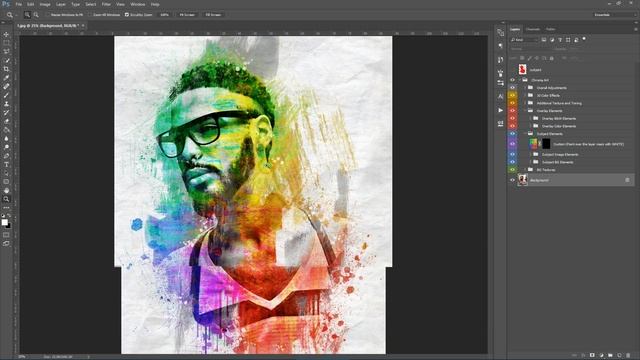Filter layers by type (T) icon
This screenshot has width=640, height=360.
point(560,40)
